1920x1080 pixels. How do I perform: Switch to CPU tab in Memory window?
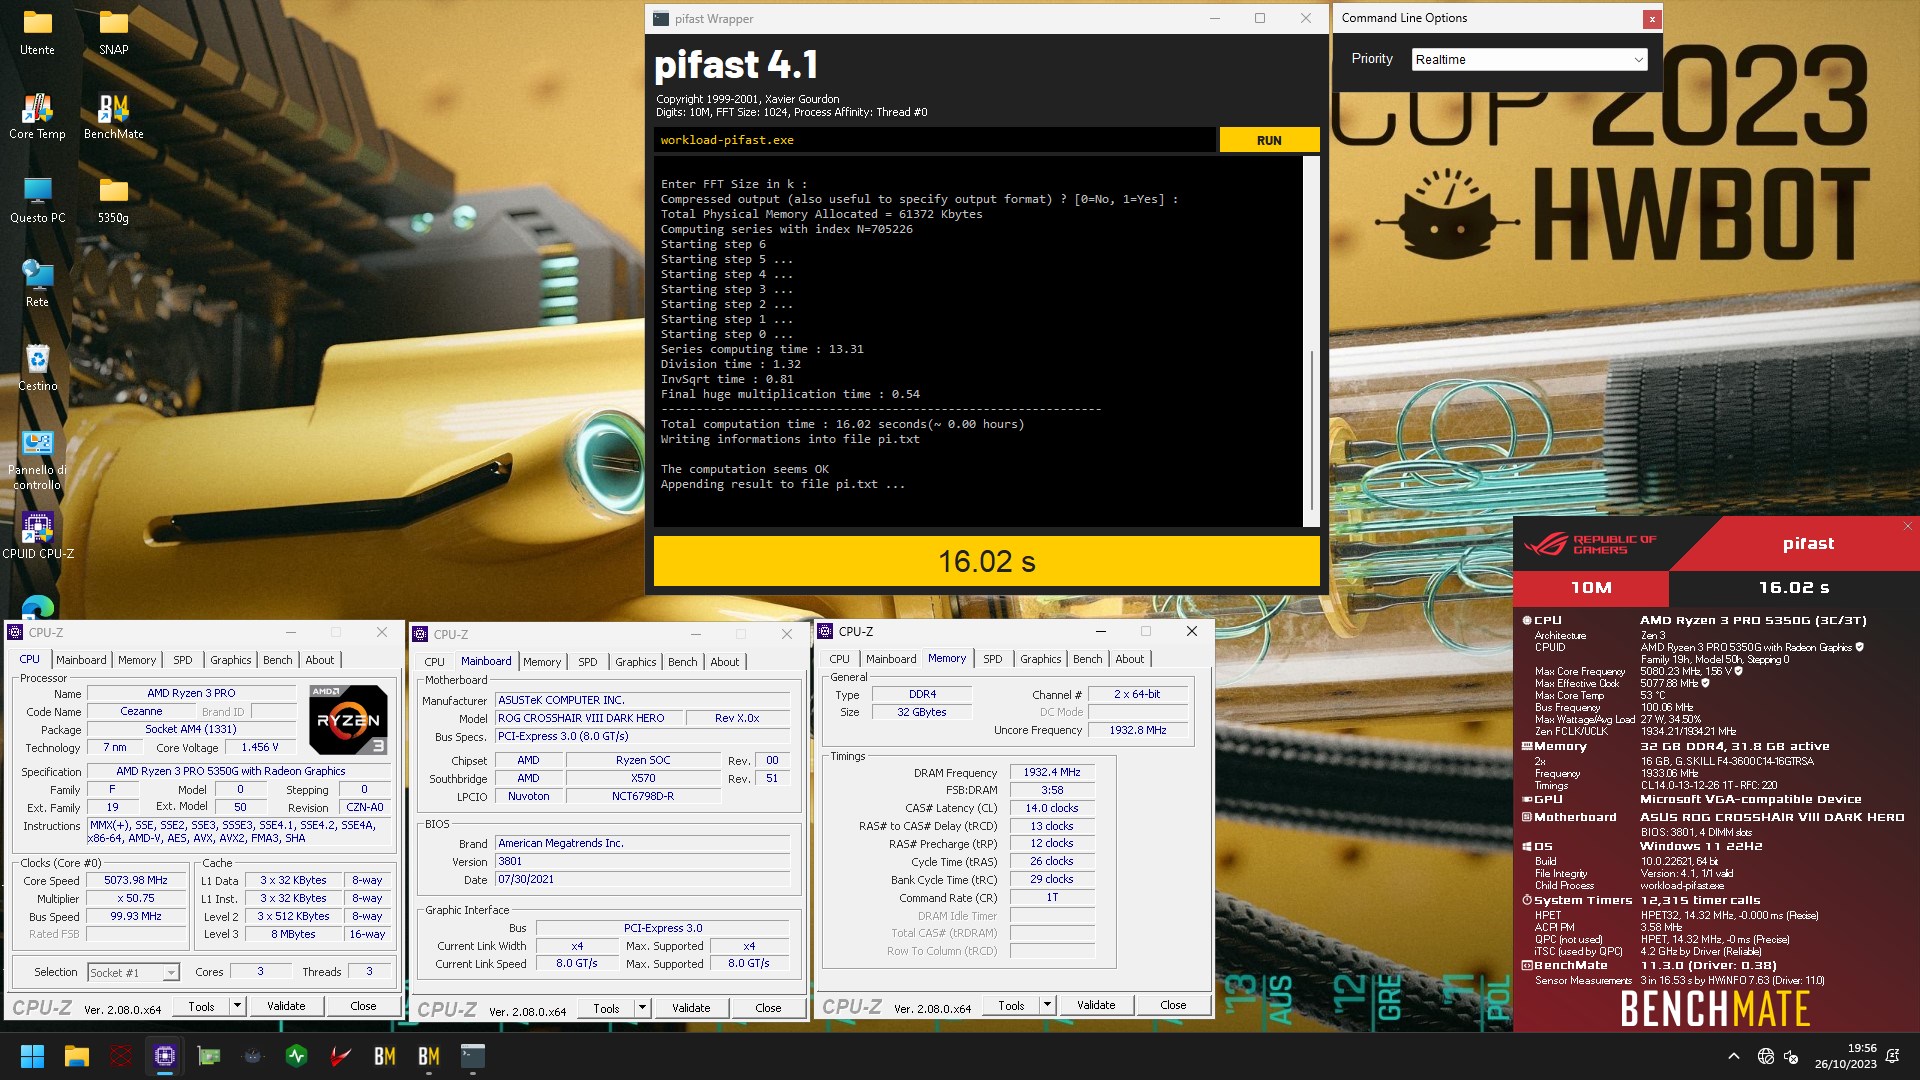[839, 659]
